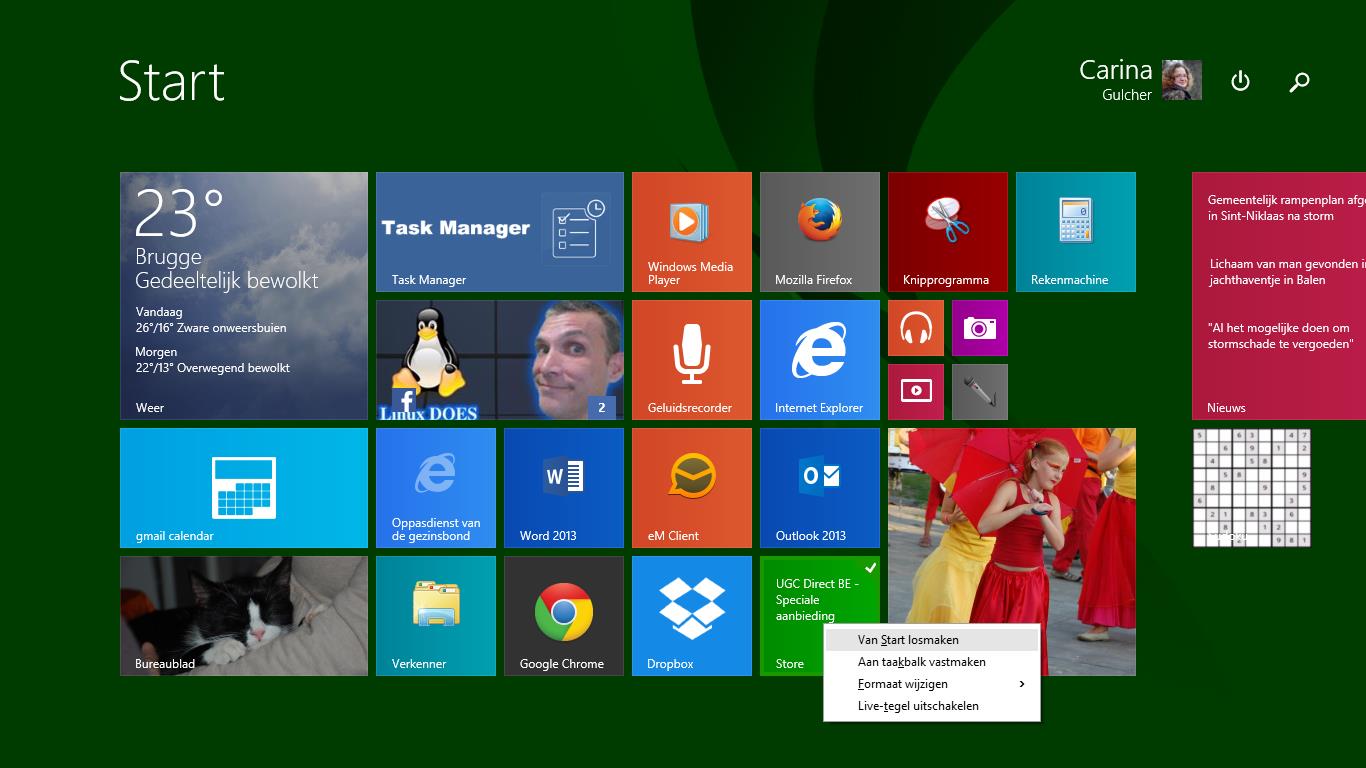
Task: Click the Carina user name
Action: coord(1116,70)
